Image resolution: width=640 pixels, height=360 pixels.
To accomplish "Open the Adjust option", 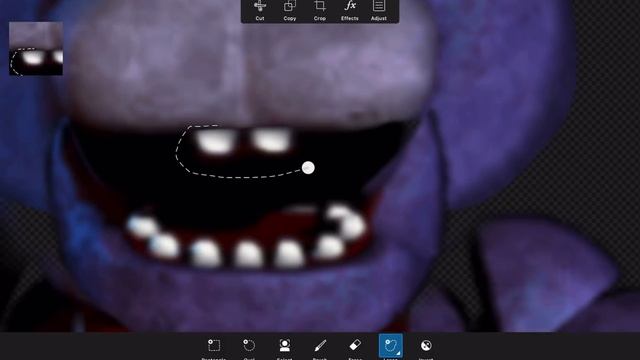I will click(379, 11).
